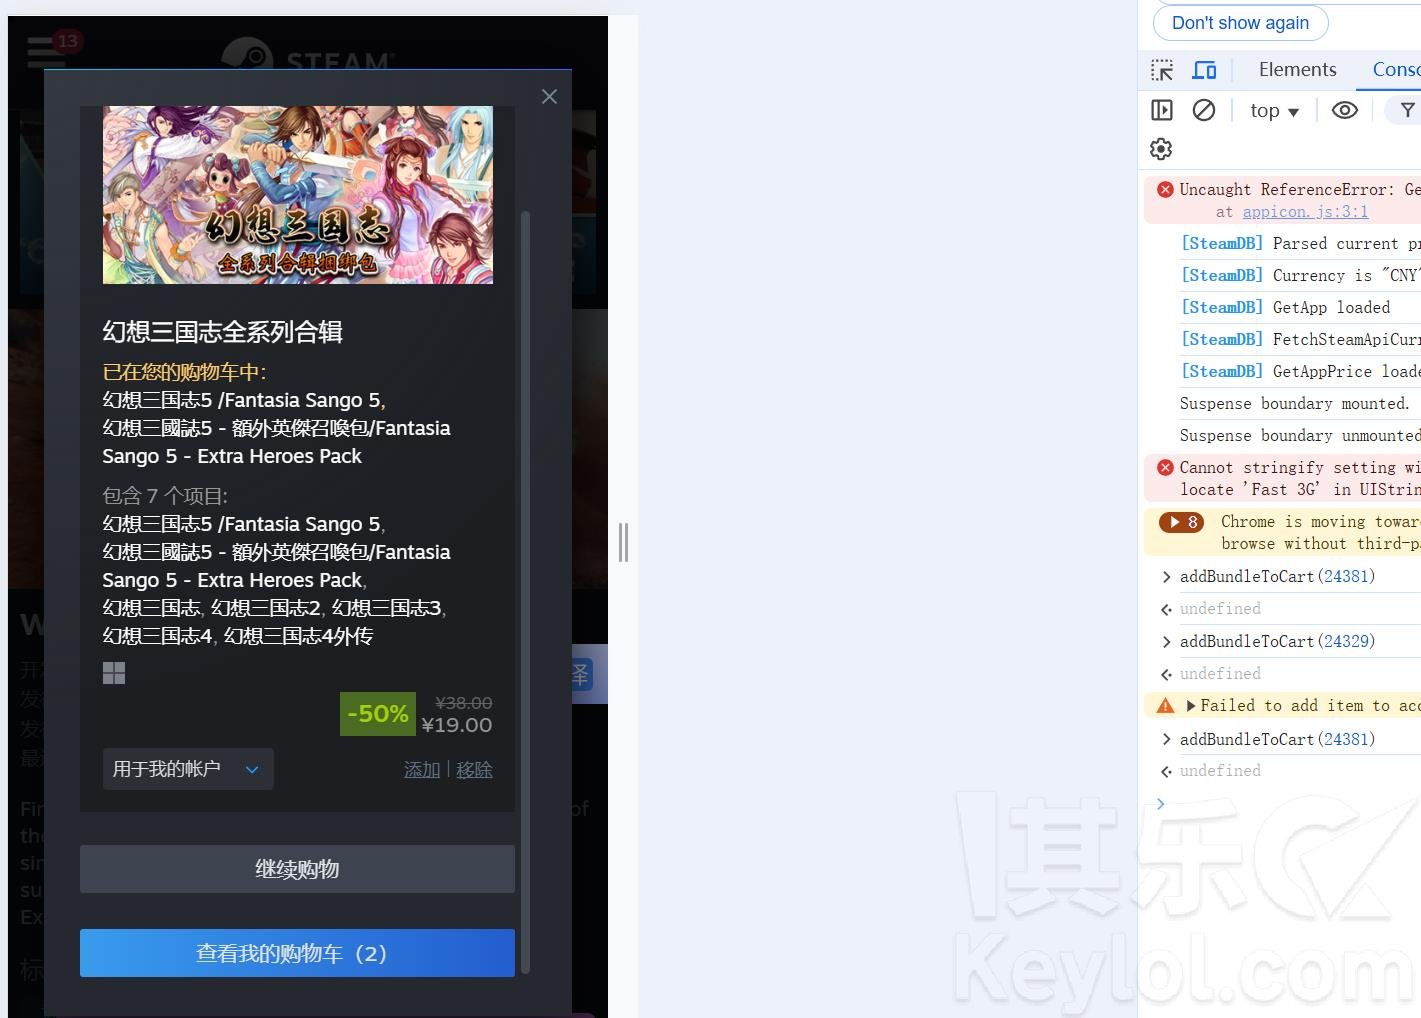Image resolution: width=1421 pixels, height=1018 pixels.
Task: Click the 已在您的购物车中 label
Action: click(x=184, y=372)
